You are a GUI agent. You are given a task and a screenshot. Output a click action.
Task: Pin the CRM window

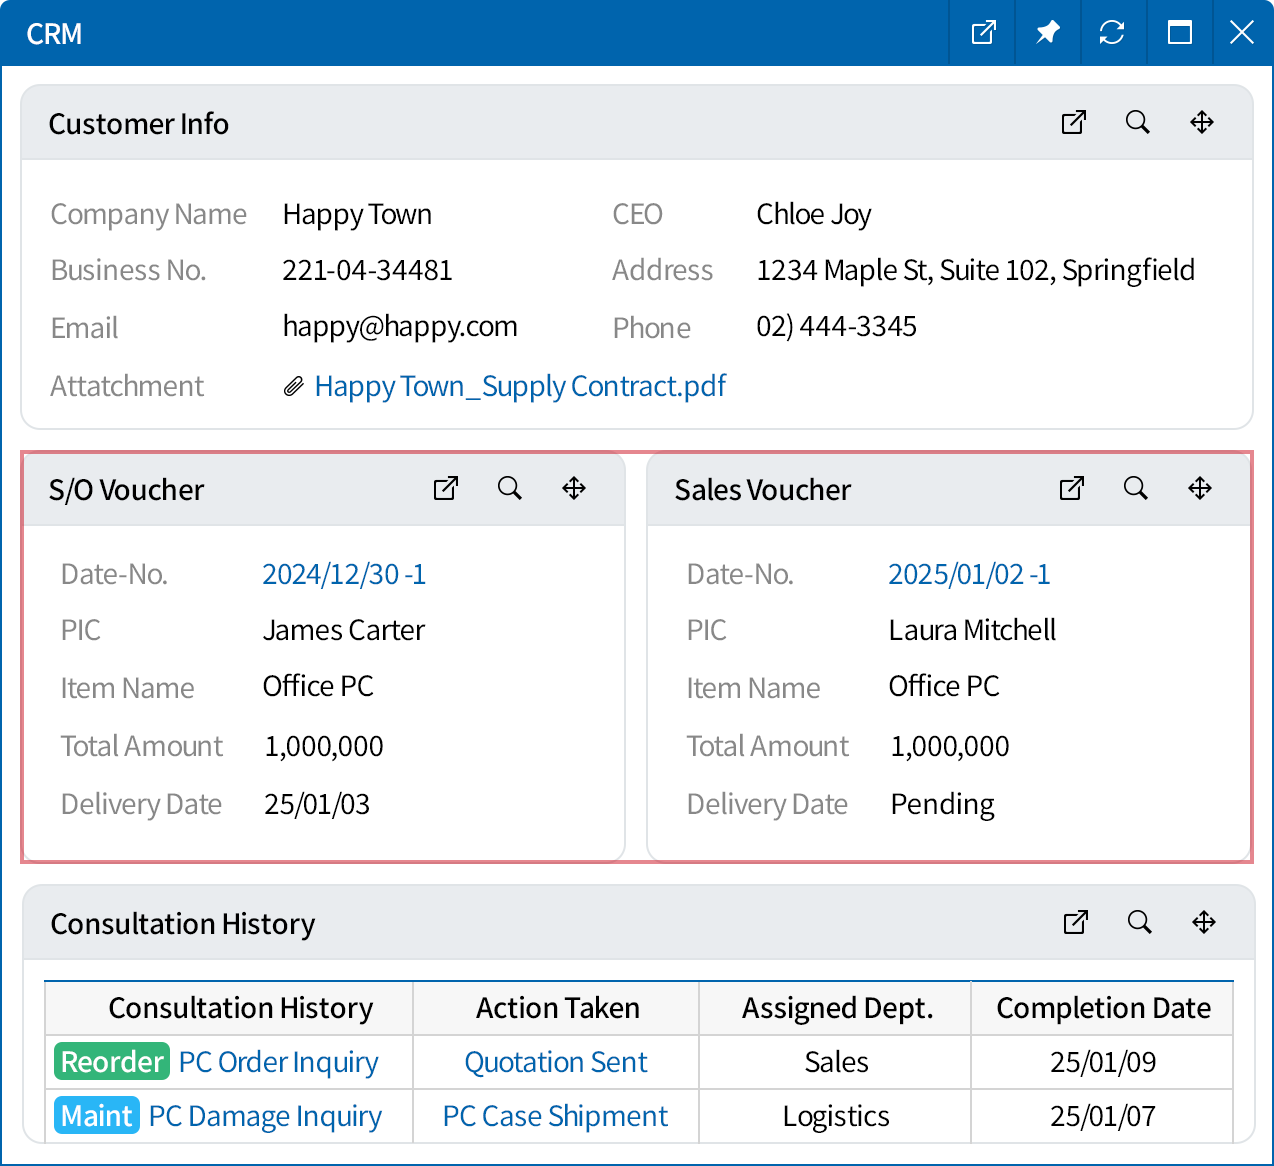point(1047,33)
